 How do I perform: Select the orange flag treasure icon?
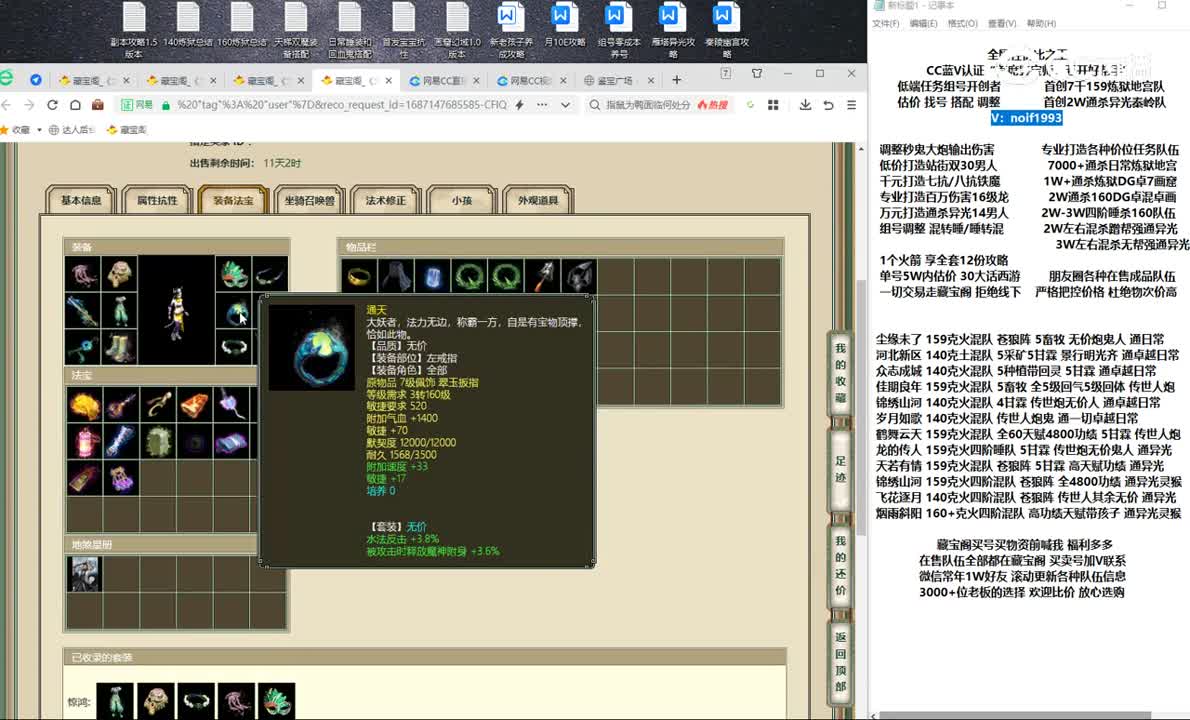coord(194,406)
